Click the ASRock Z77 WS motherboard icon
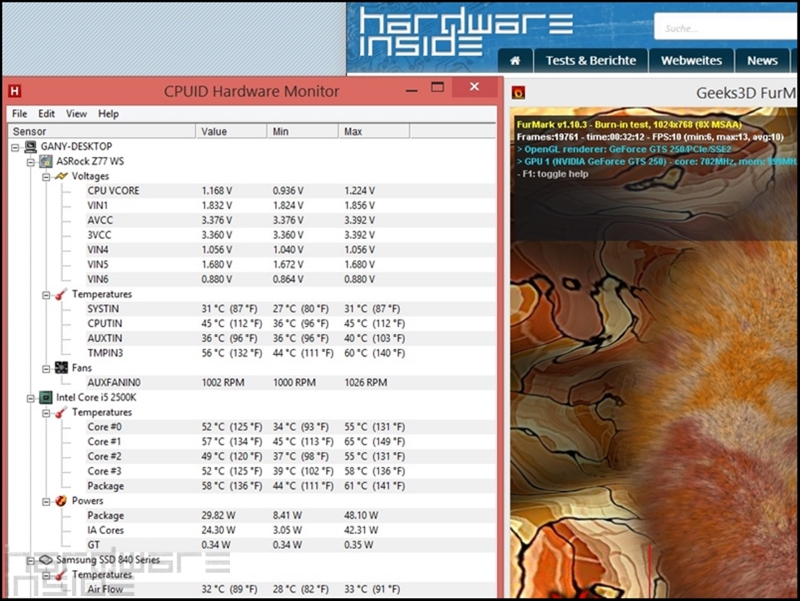The height and width of the screenshot is (601, 800). [x=45, y=161]
